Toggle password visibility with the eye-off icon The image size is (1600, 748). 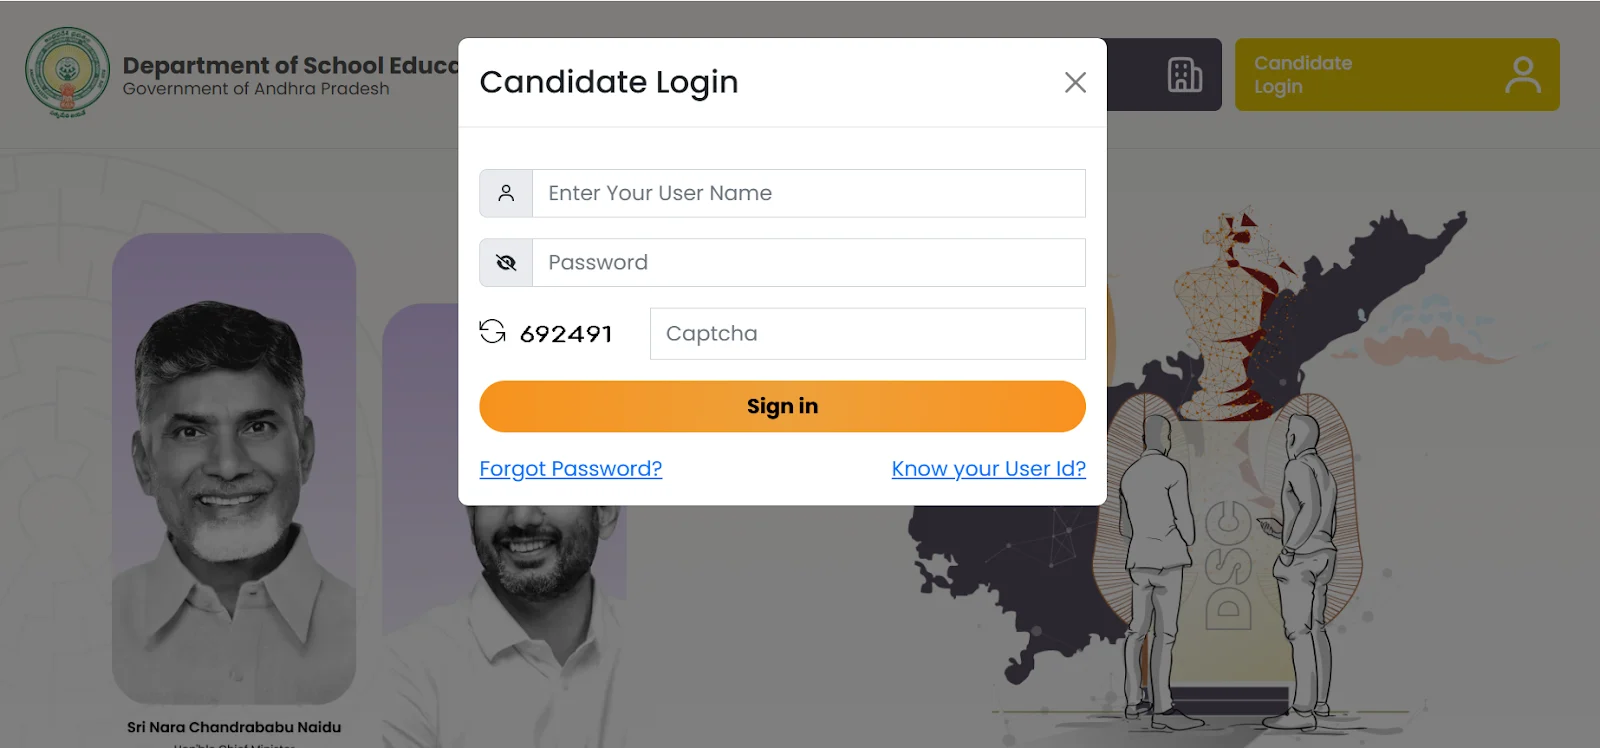pos(505,262)
